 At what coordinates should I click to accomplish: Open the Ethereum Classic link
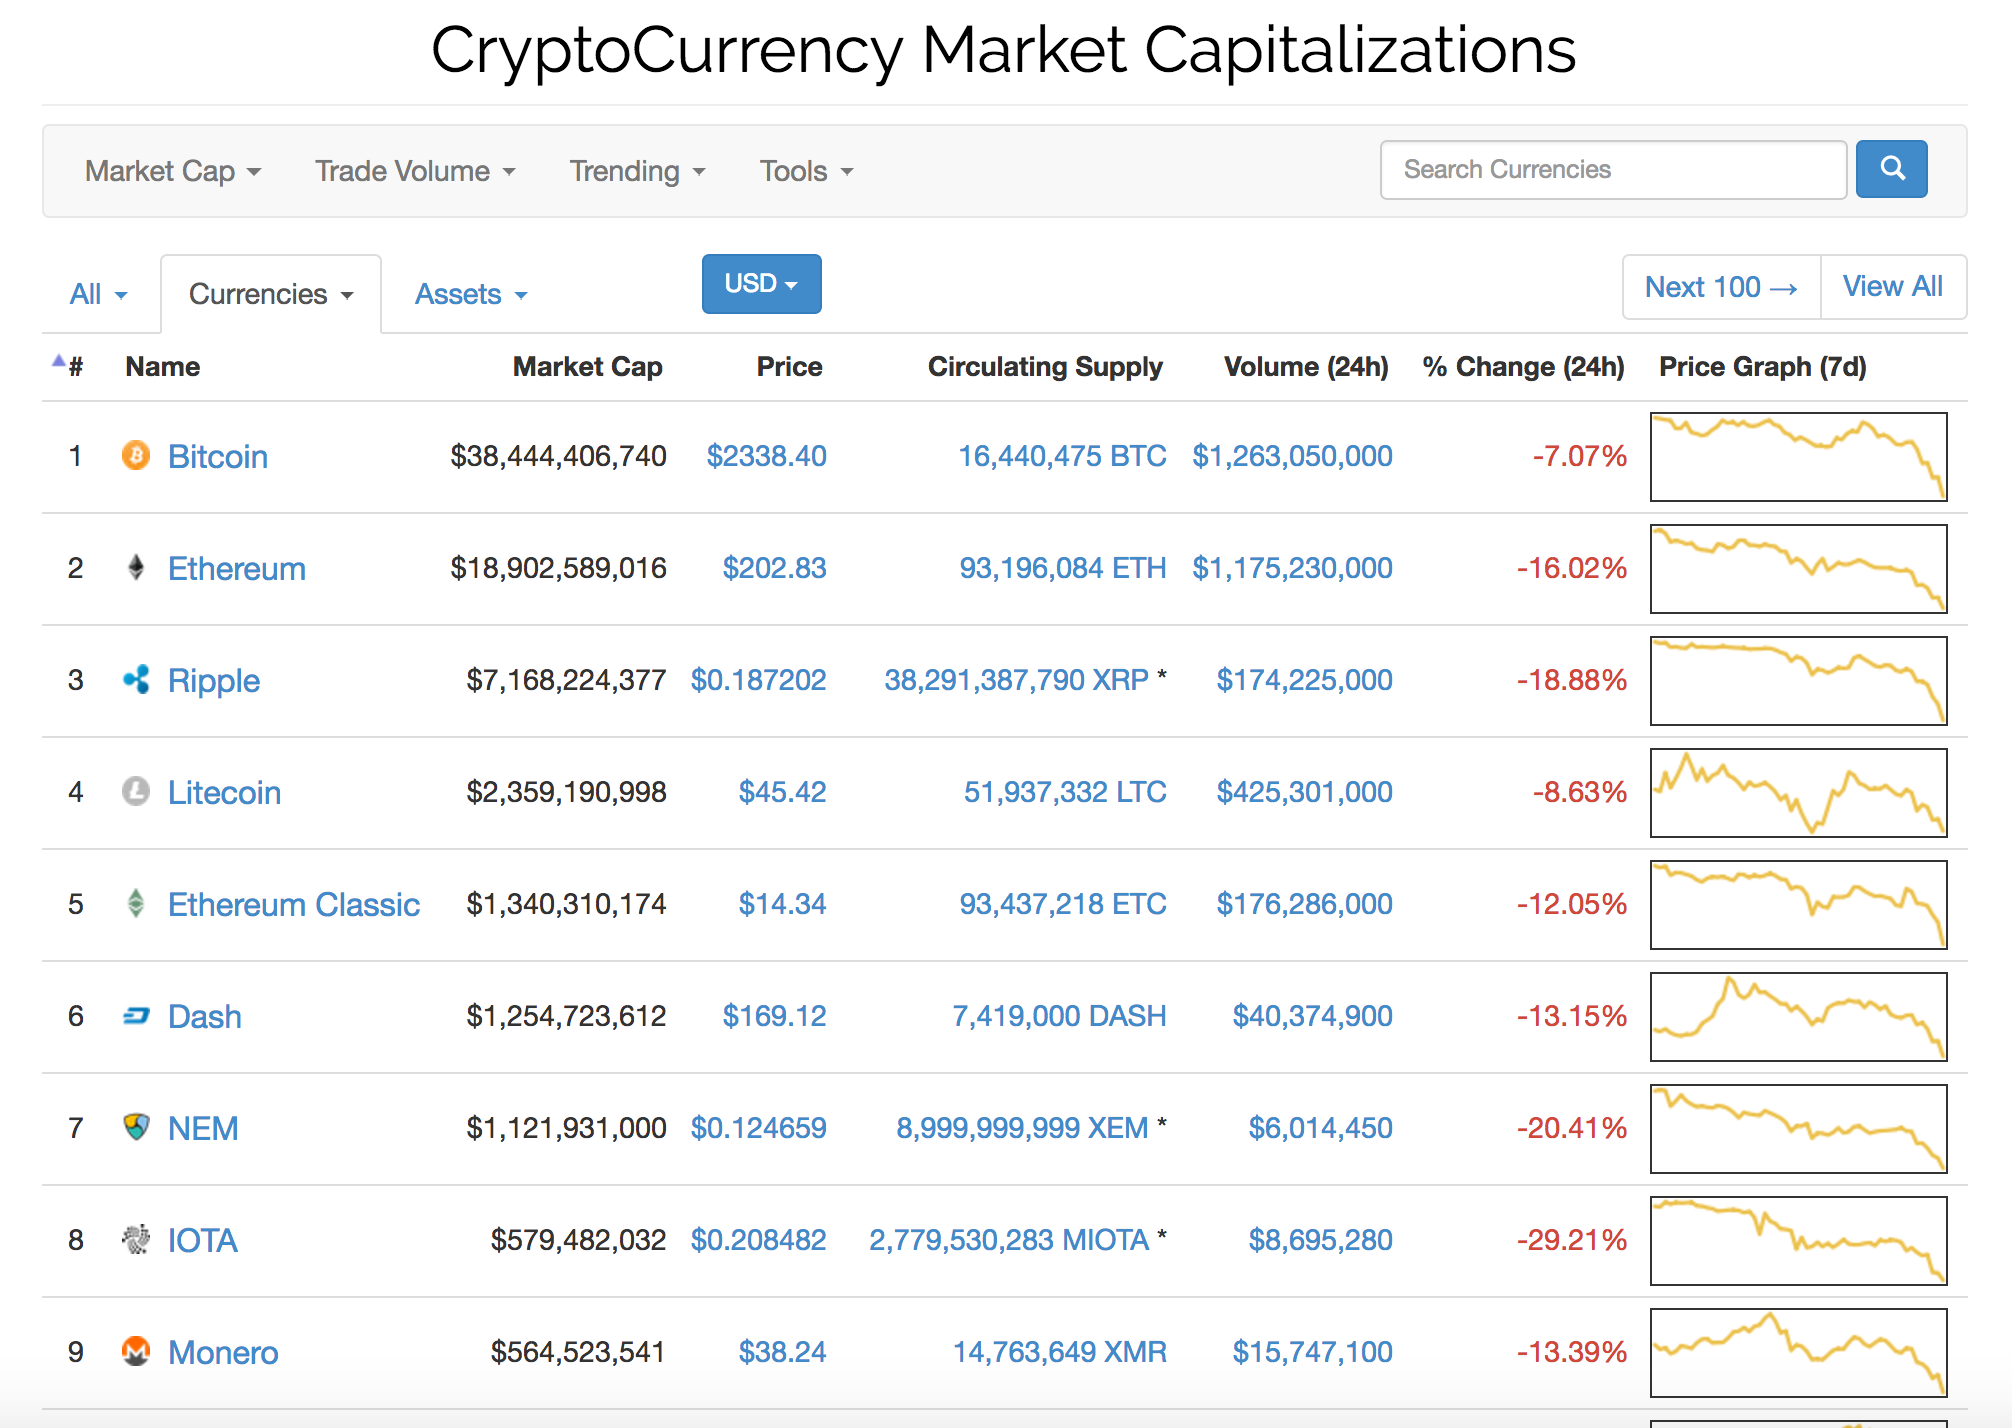(x=294, y=904)
